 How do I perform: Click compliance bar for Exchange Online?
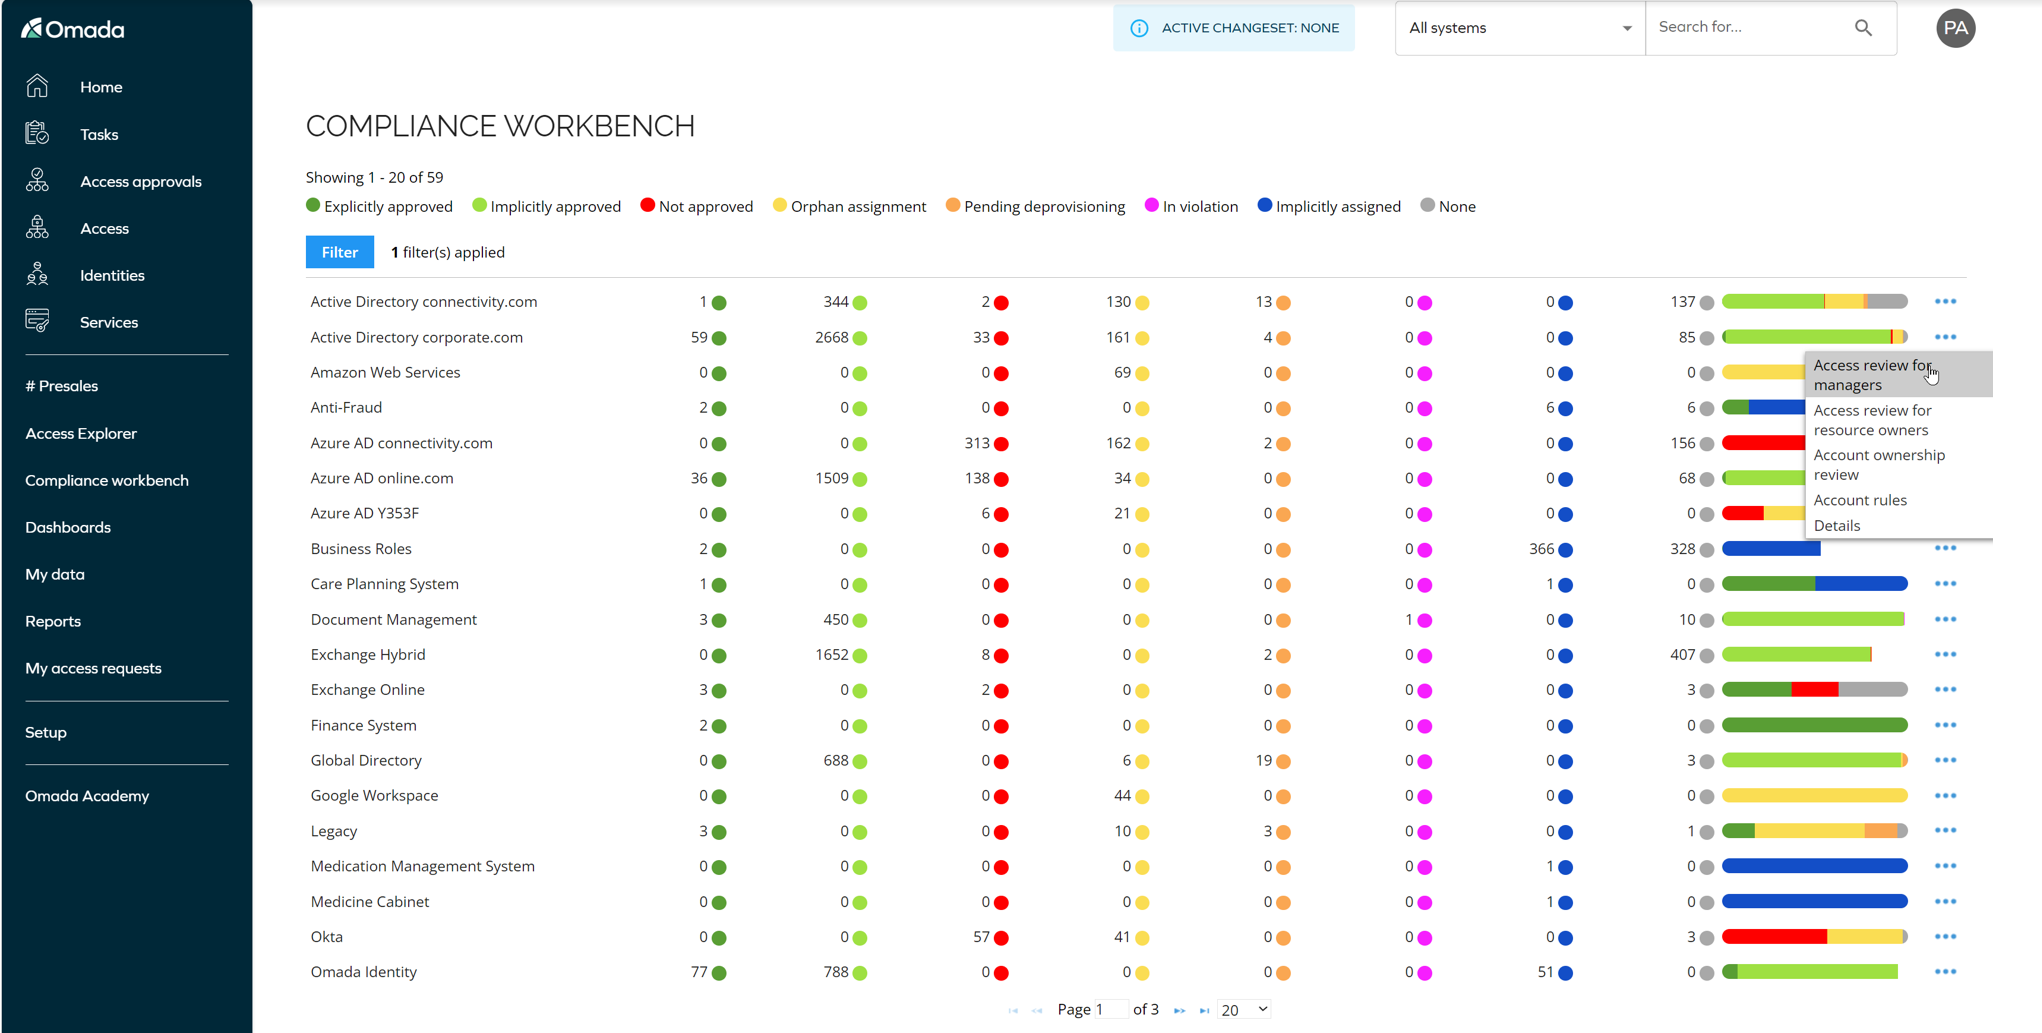pyautogui.click(x=1814, y=689)
